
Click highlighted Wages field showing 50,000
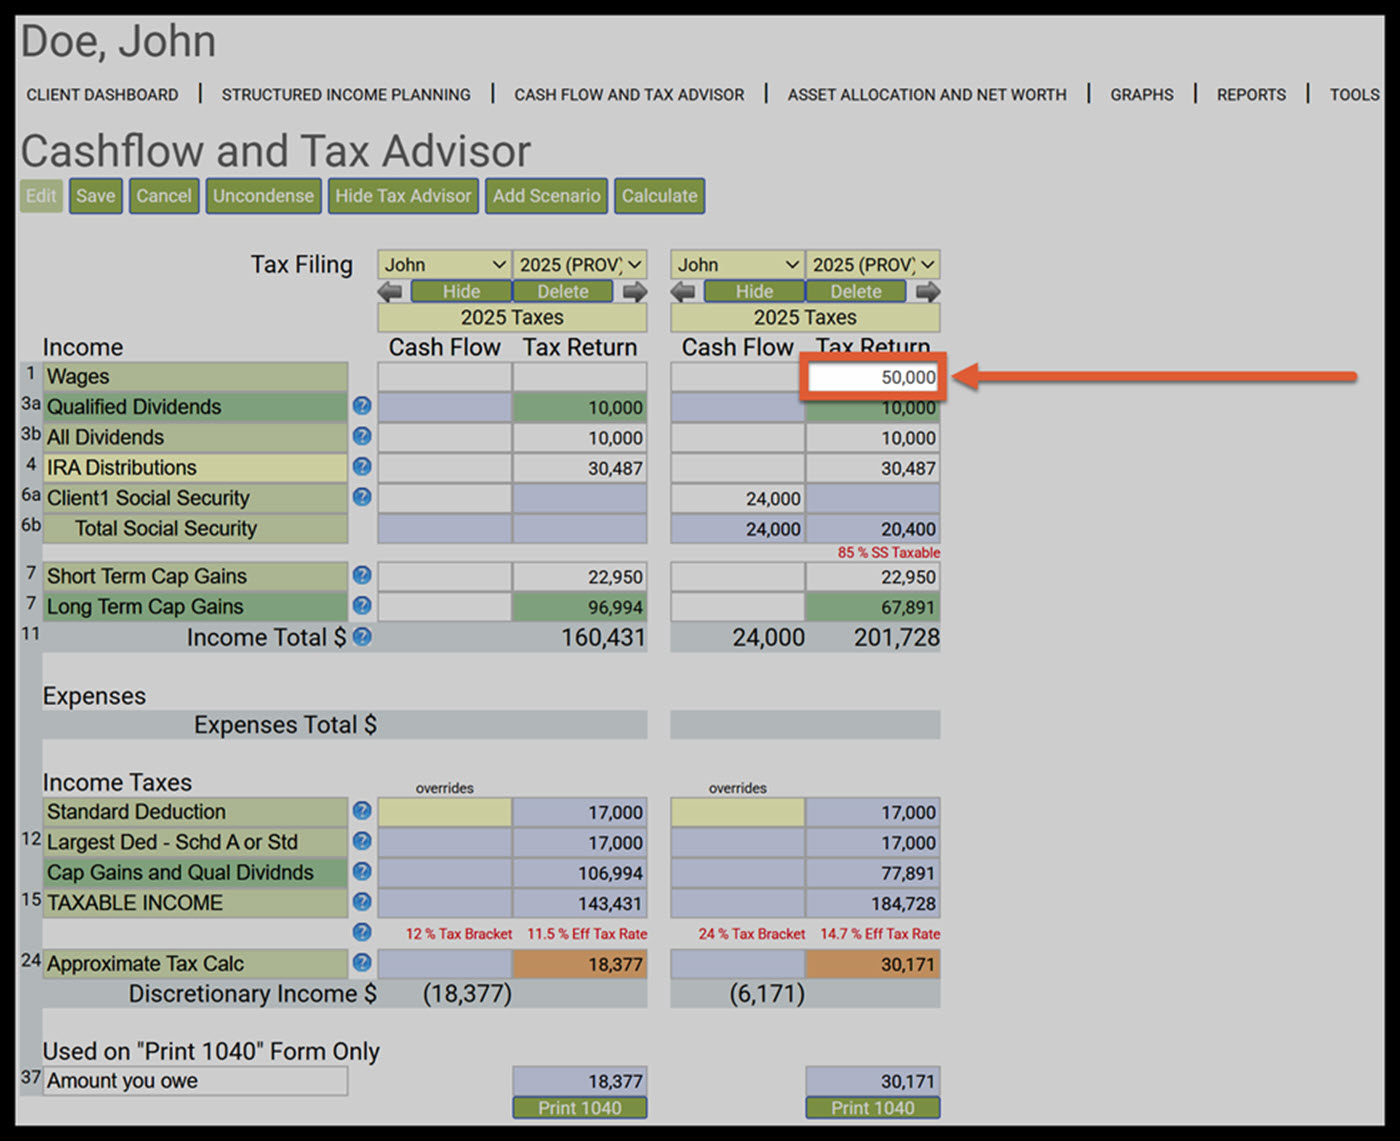pyautogui.click(x=873, y=377)
